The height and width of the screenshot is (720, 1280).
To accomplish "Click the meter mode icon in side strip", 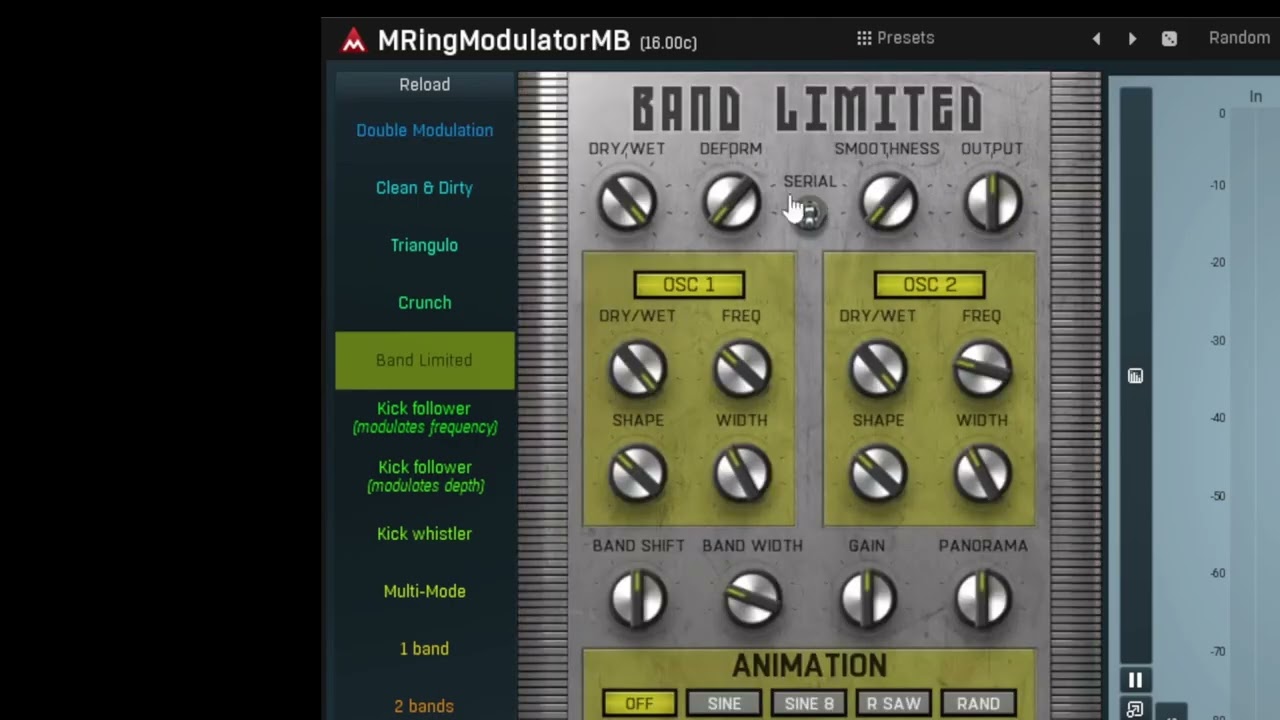I will (1135, 376).
